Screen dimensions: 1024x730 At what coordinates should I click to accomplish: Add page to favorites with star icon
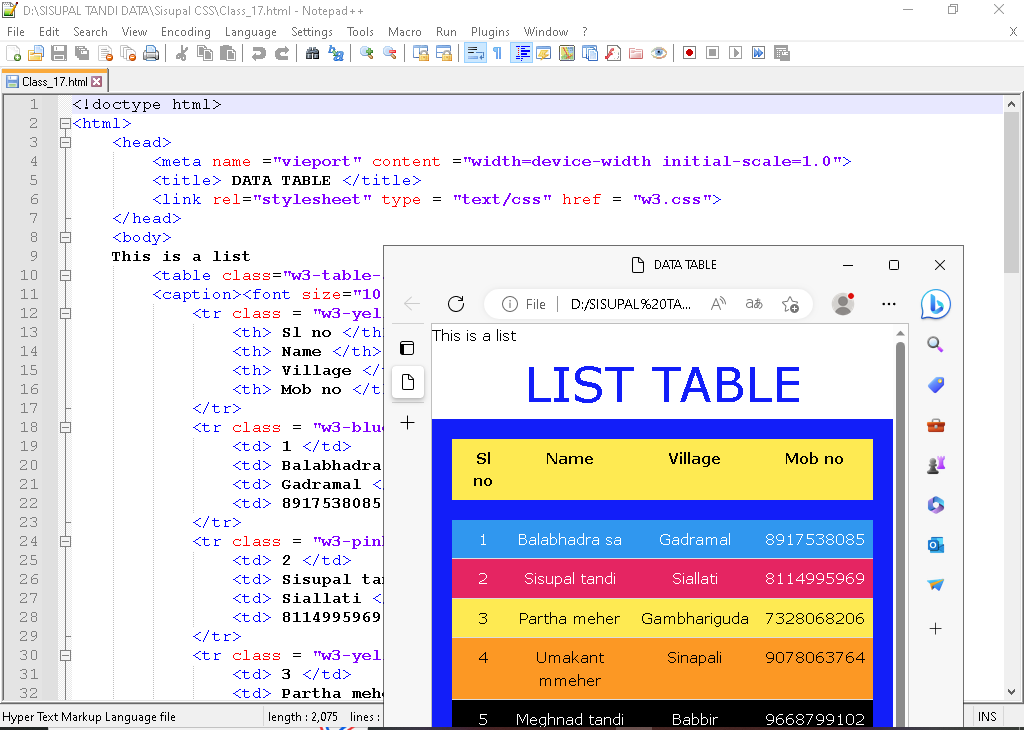point(790,304)
